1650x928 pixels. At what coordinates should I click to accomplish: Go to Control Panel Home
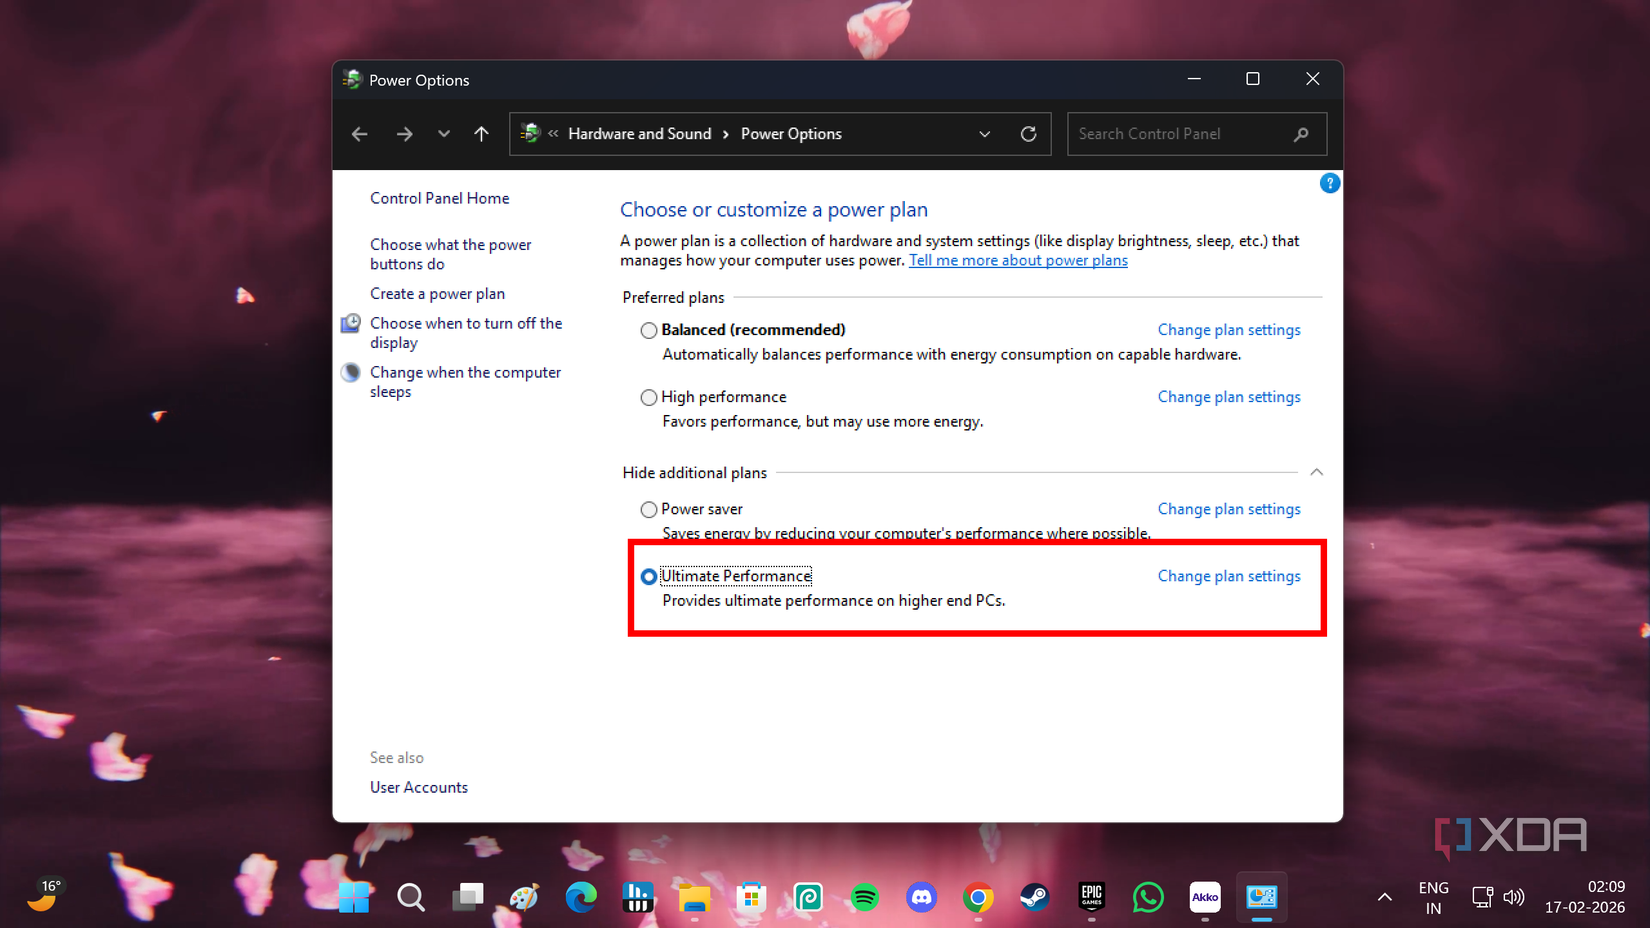click(439, 198)
